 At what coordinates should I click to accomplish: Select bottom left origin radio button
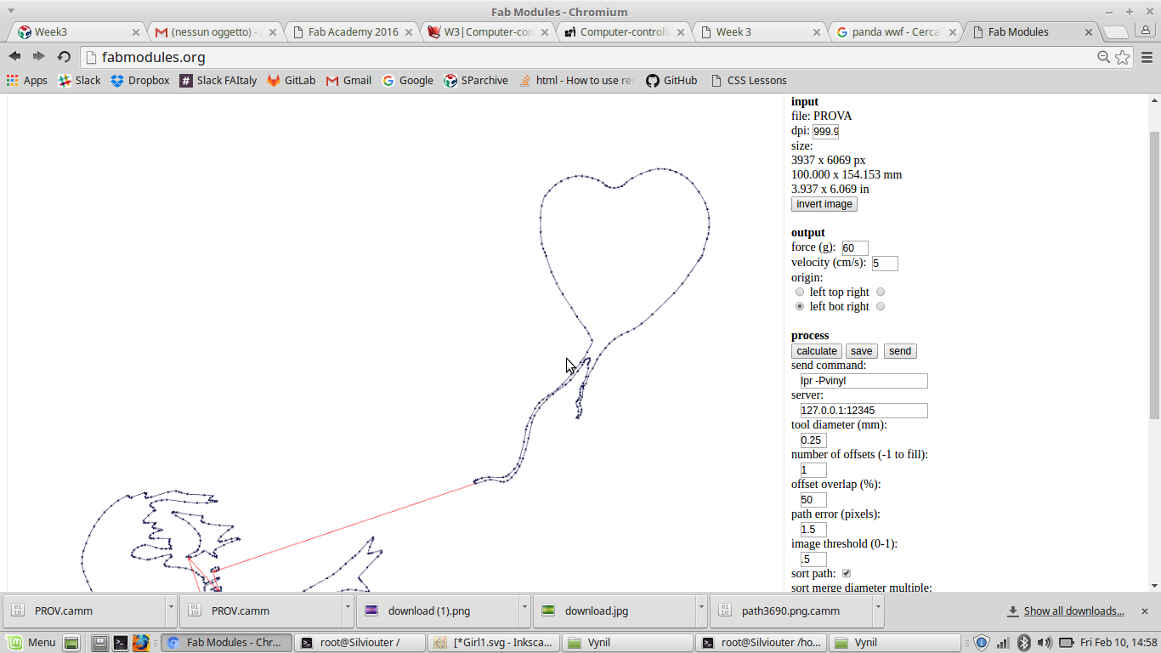coord(800,307)
